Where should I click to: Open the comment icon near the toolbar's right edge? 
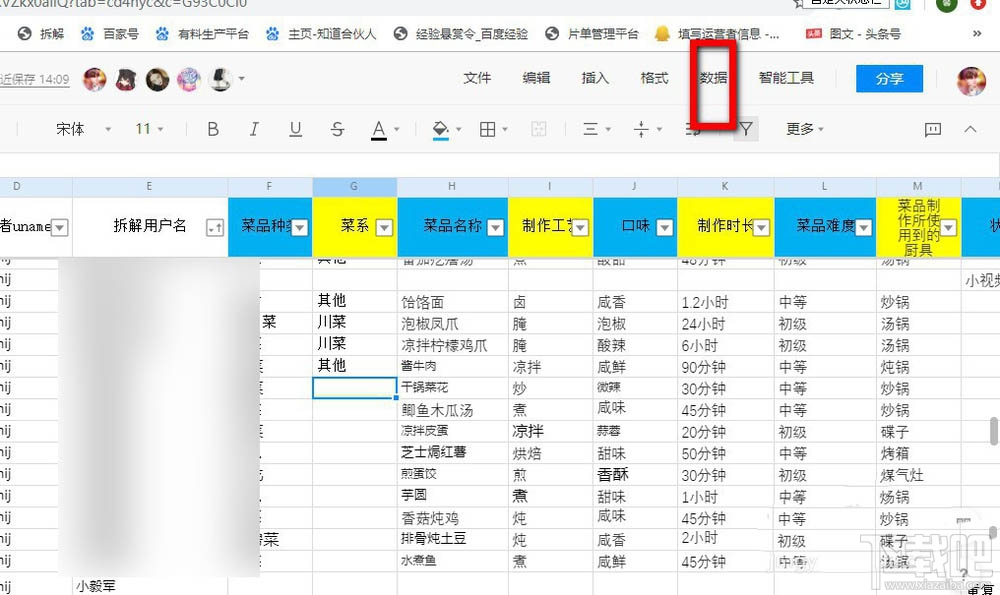click(x=933, y=129)
